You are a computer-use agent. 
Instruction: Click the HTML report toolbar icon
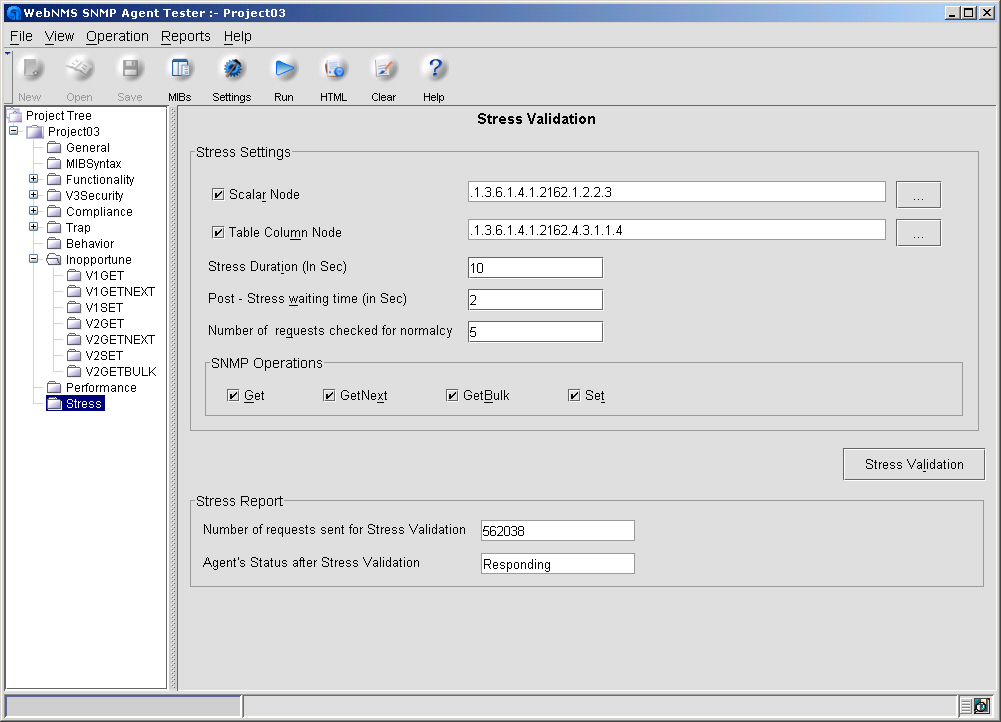click(333, 69)
